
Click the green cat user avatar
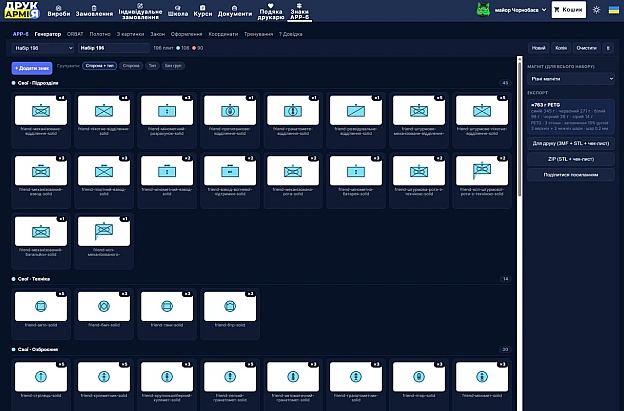pyautogui.click(x=483, y=10)
